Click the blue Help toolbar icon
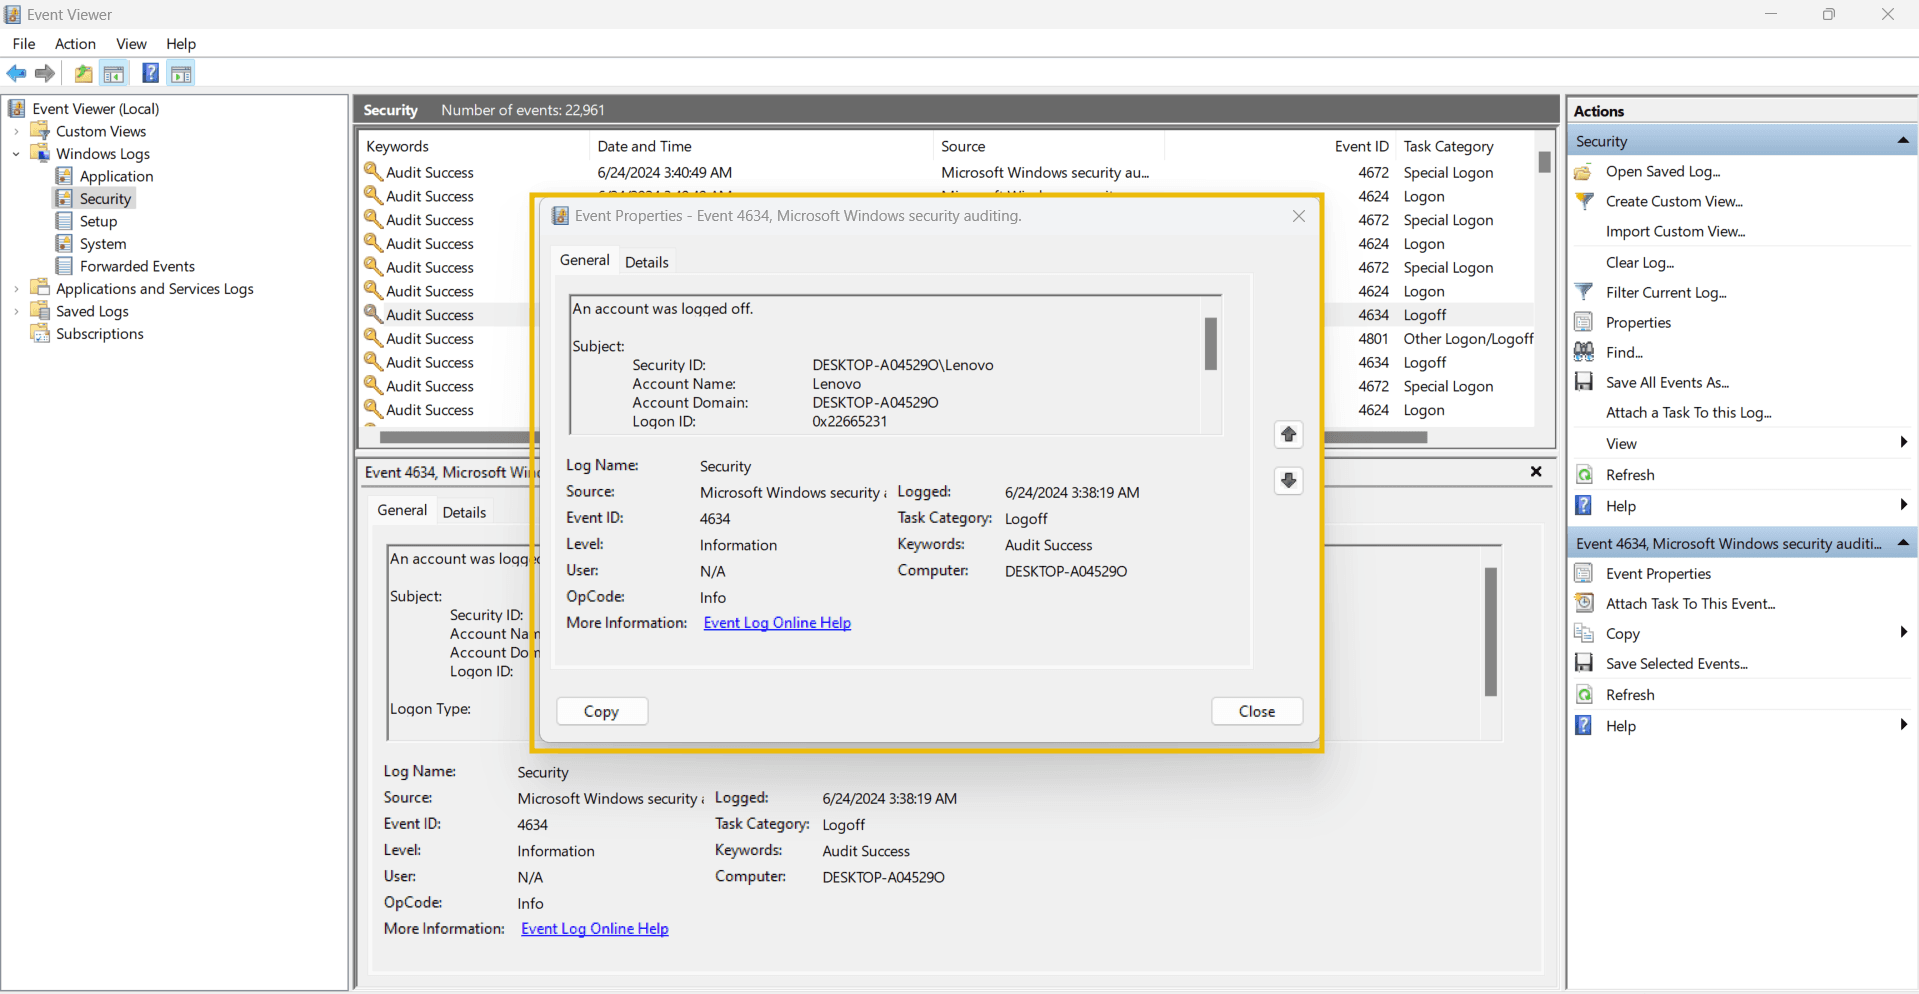1919x994 pixels. [150, 73]
